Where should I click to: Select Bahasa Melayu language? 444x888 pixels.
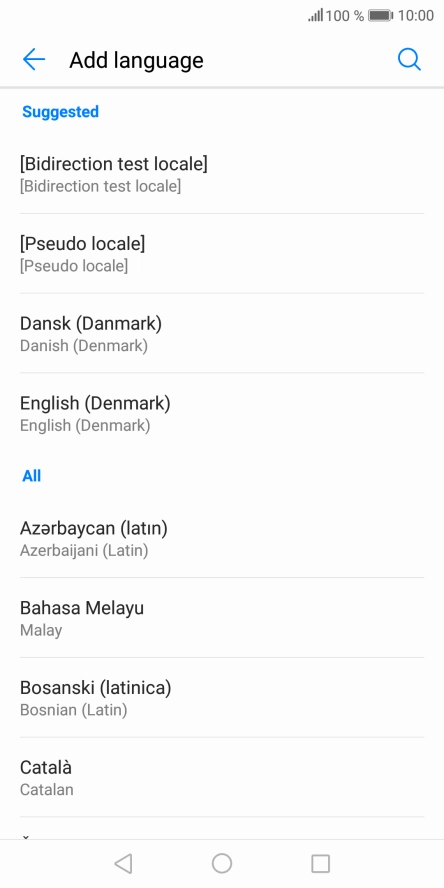222,618
